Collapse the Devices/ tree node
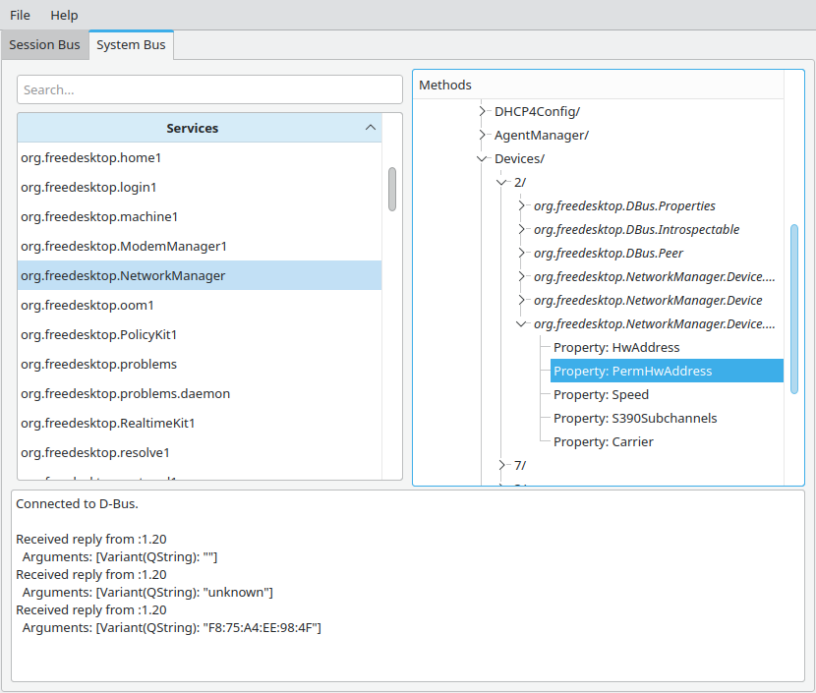 pyautogui.click(x=484, y=159)
